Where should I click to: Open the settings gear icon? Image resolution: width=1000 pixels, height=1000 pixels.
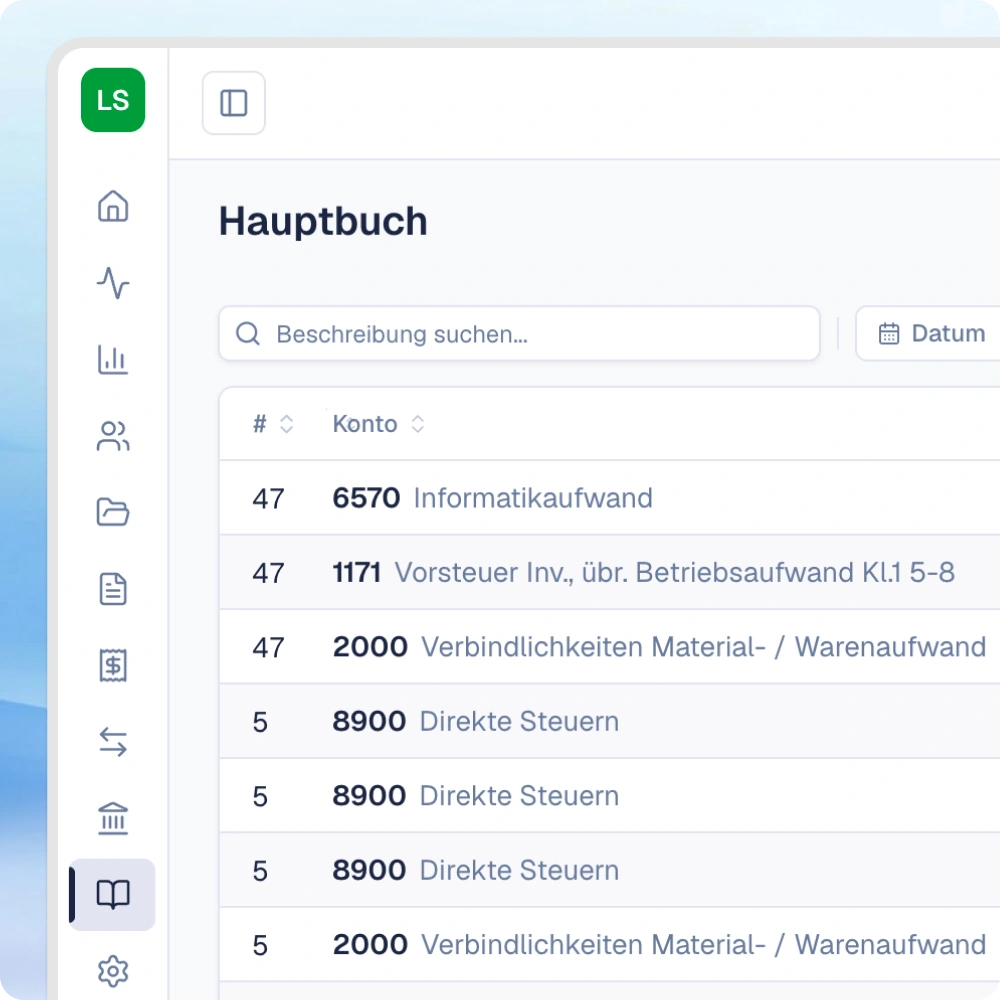tap(113, 971)
